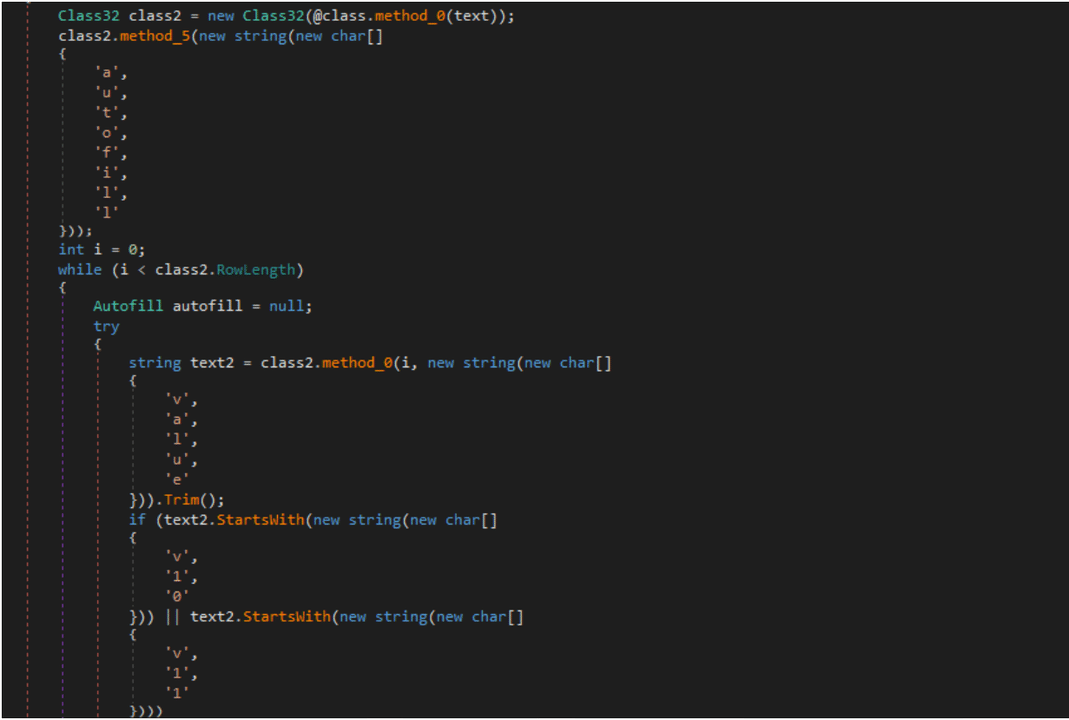The image size is (1069, 720).
Task: Select the 'e' character literal
Action: 177,479
